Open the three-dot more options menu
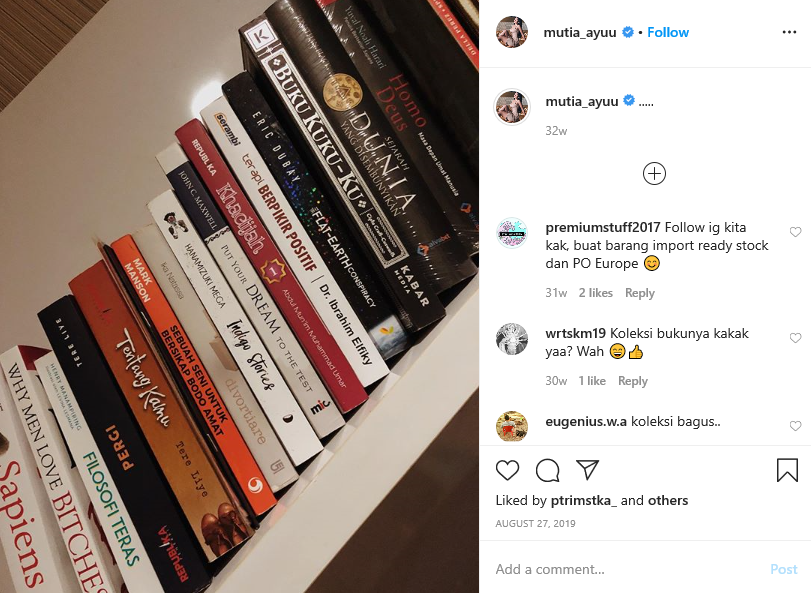The height and width of the screenshot is (593, 811). (789, 32)
